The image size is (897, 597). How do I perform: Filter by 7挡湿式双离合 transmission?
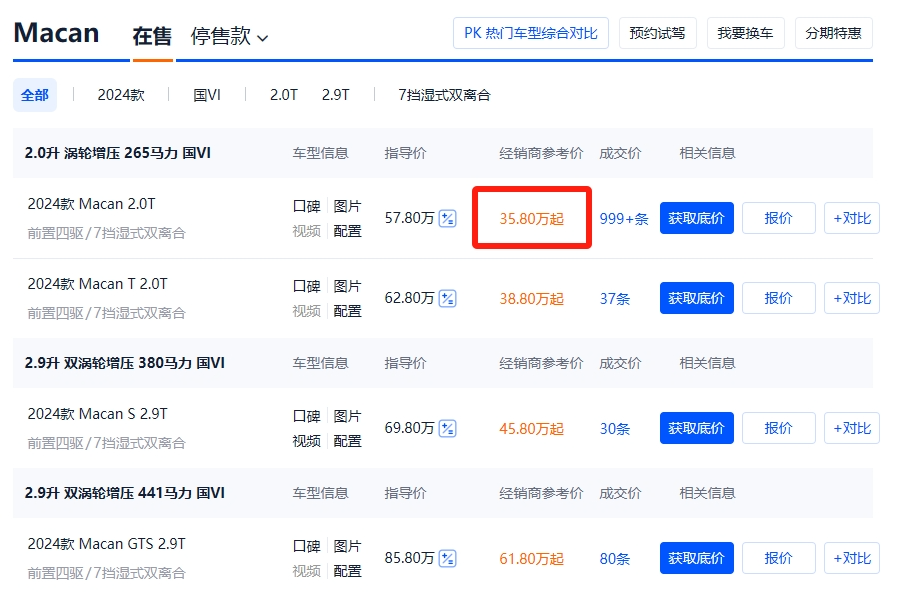(x=444, y=95)
